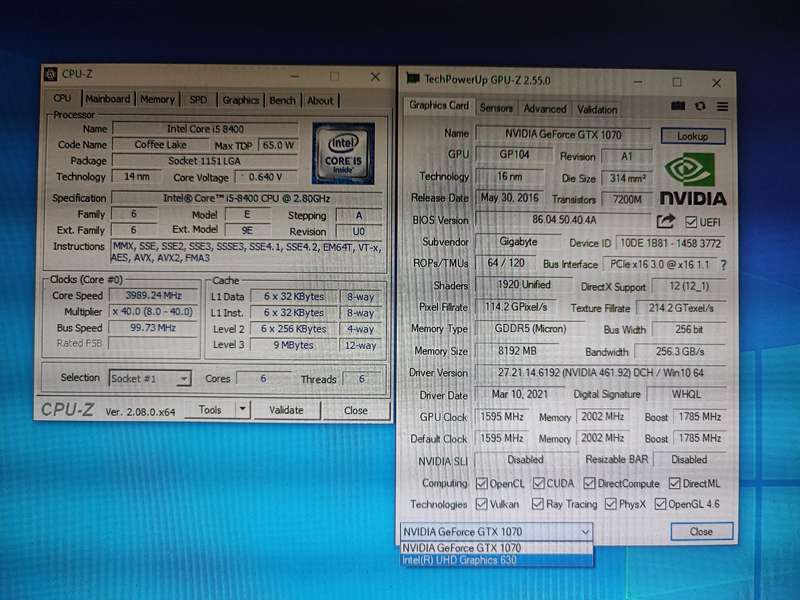Click the GPU-Z screenshot camera icon
This screenshot has height=600, width=800.
tap(678, 106)
